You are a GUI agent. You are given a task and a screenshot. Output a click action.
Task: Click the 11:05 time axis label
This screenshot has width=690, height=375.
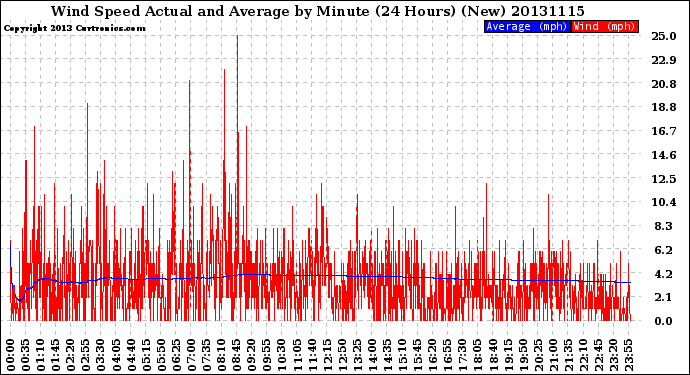point(297,355)
